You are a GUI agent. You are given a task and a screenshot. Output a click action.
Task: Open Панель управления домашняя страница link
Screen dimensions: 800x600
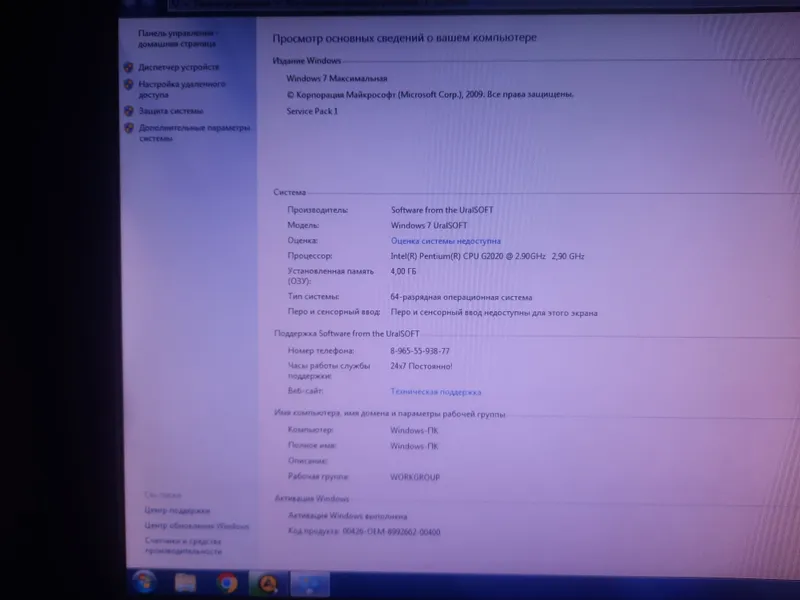click(177, 38)
